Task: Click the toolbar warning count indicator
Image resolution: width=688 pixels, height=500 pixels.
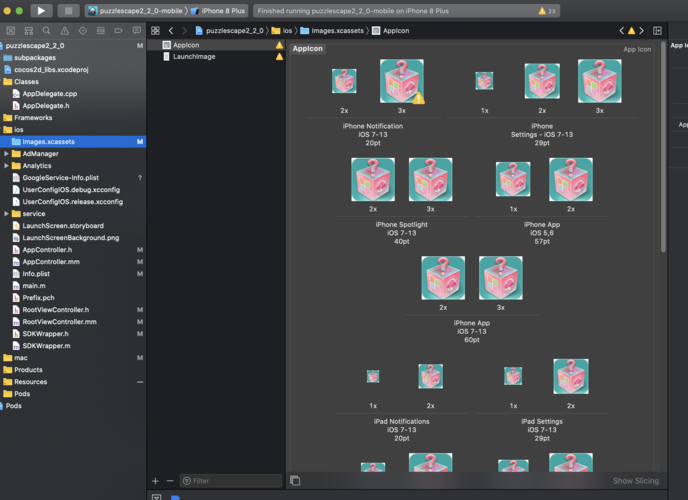Action: pos(547,11)
